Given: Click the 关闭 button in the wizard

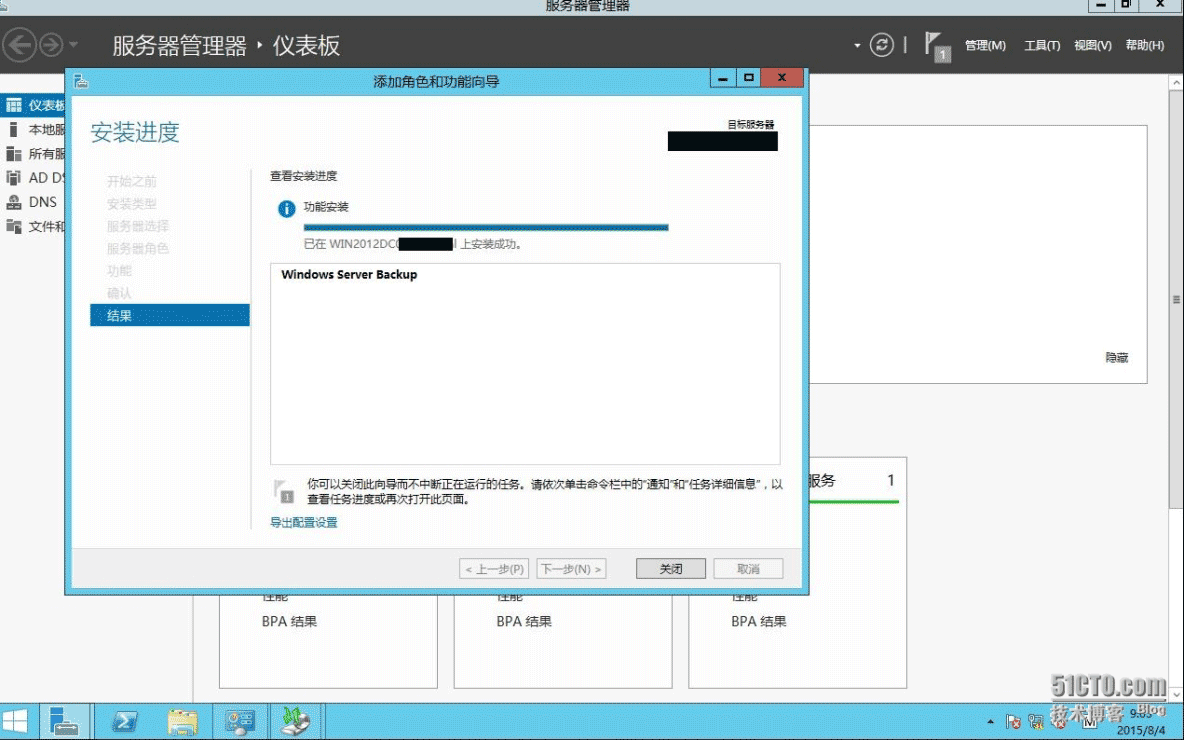Looking at the screenshot, I should click(x=671, y=569).
